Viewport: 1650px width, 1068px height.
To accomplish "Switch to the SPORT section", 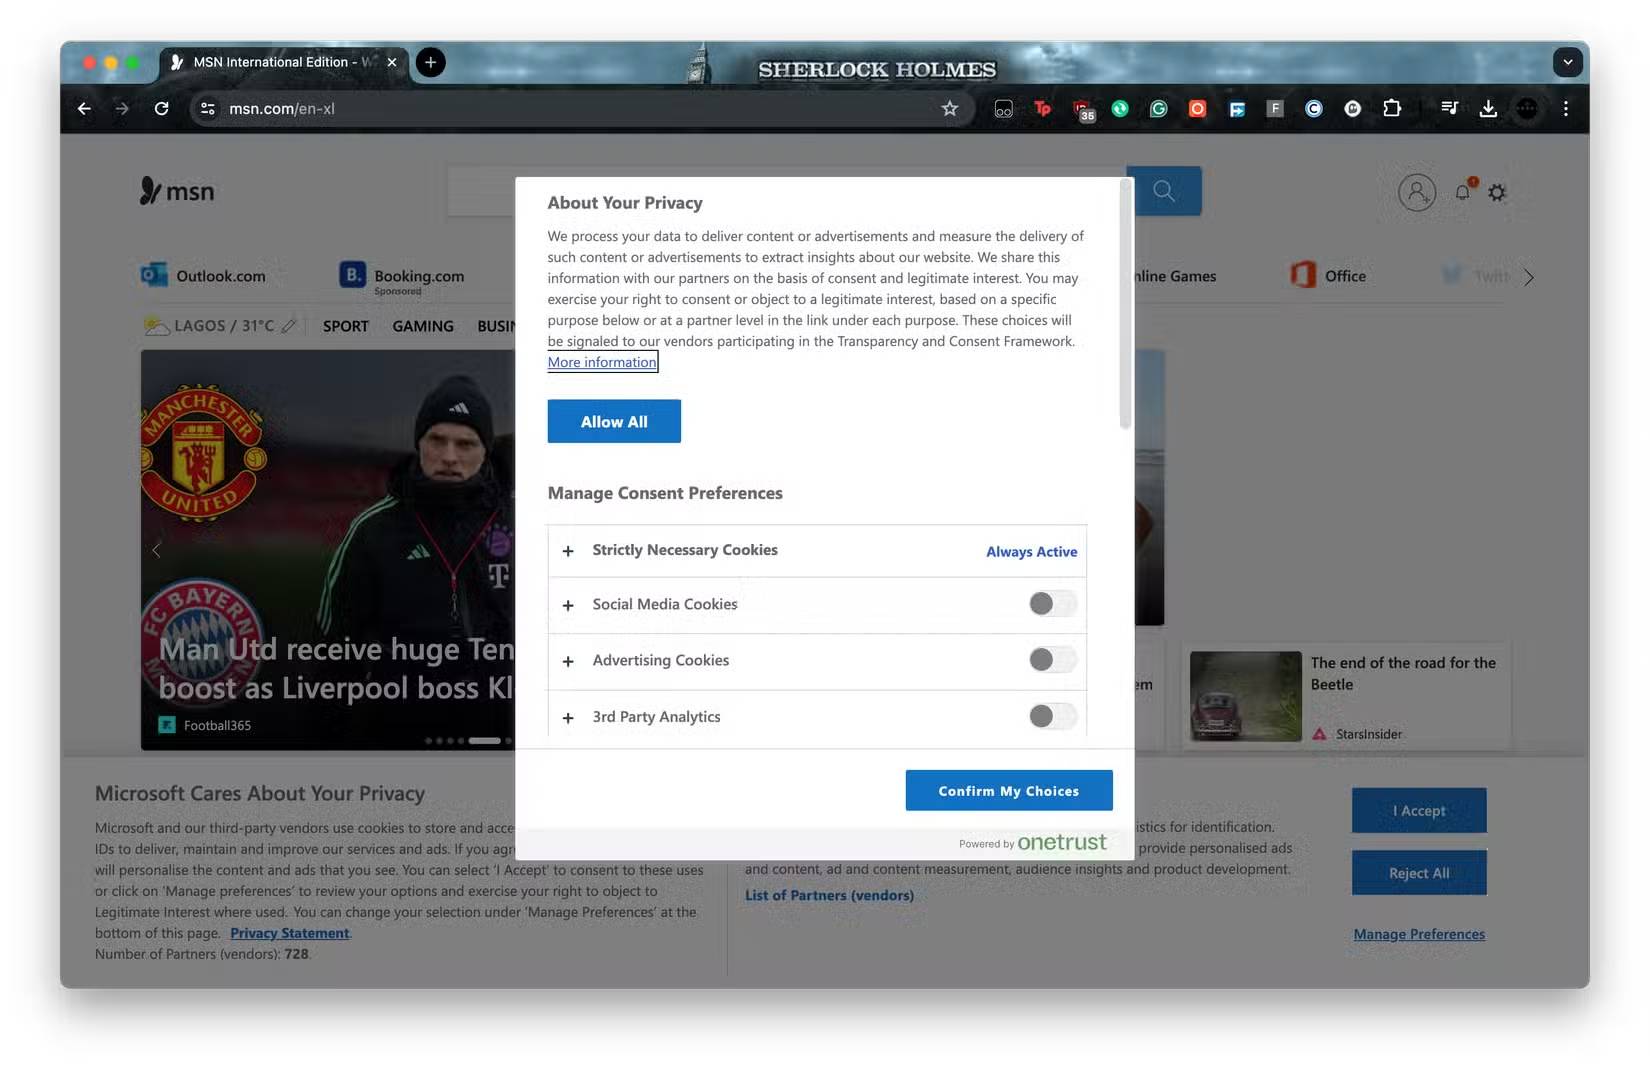I will [345, 326].
